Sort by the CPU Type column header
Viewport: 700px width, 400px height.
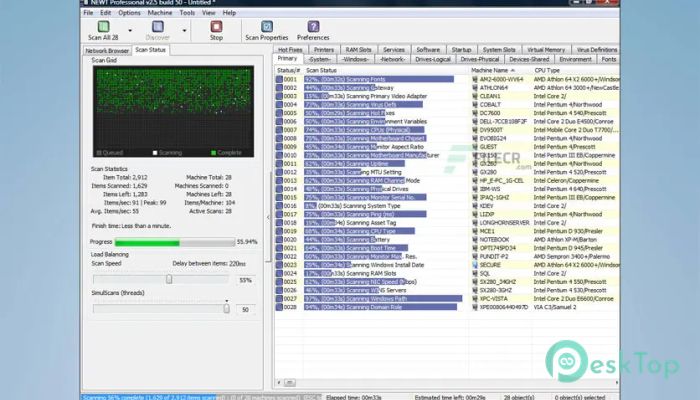(576, 71)
